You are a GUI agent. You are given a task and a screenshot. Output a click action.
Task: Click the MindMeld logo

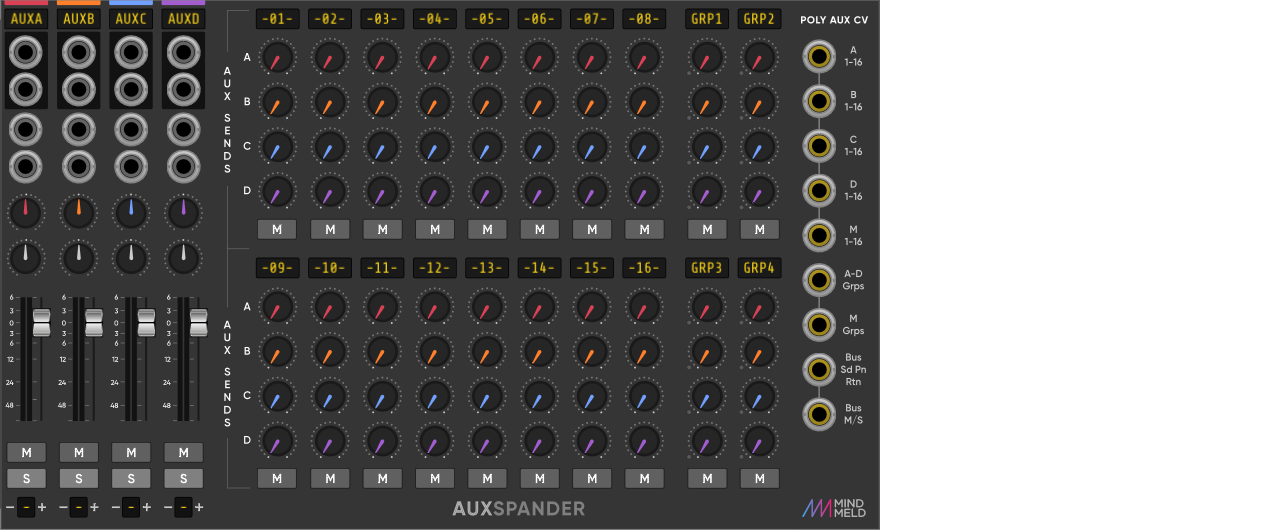834,508
